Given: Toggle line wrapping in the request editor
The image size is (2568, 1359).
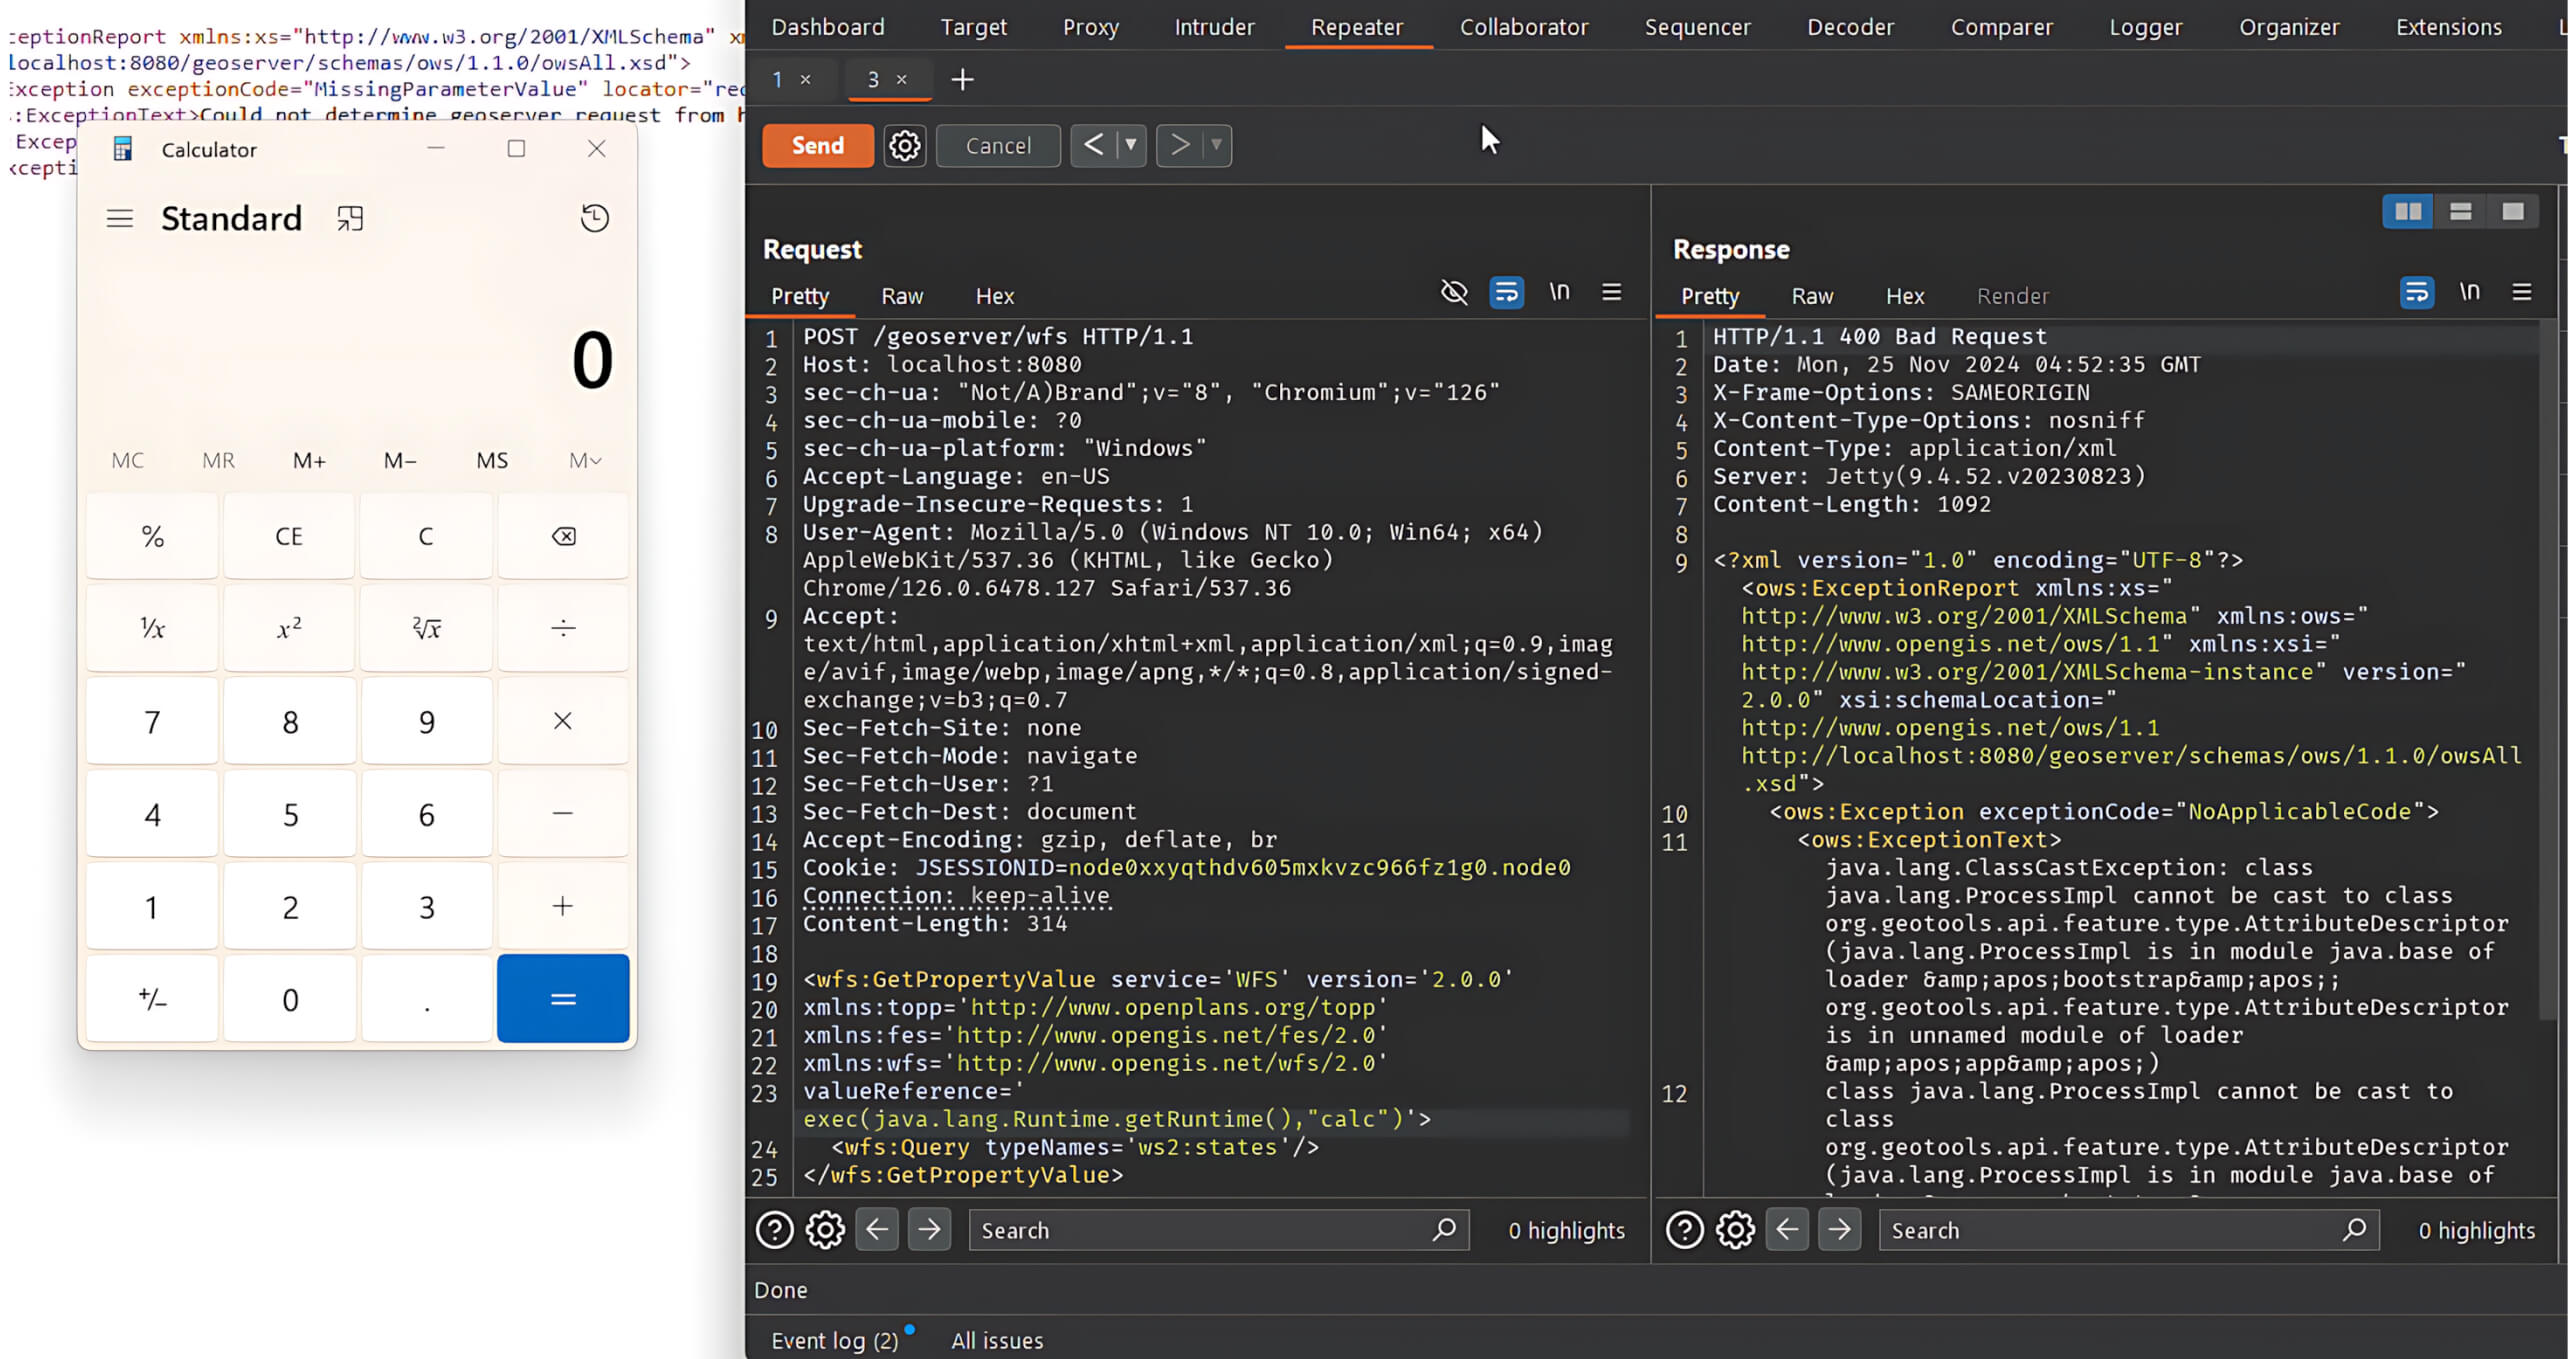Looking at the screenshot, I should (x=1506, y=292).
